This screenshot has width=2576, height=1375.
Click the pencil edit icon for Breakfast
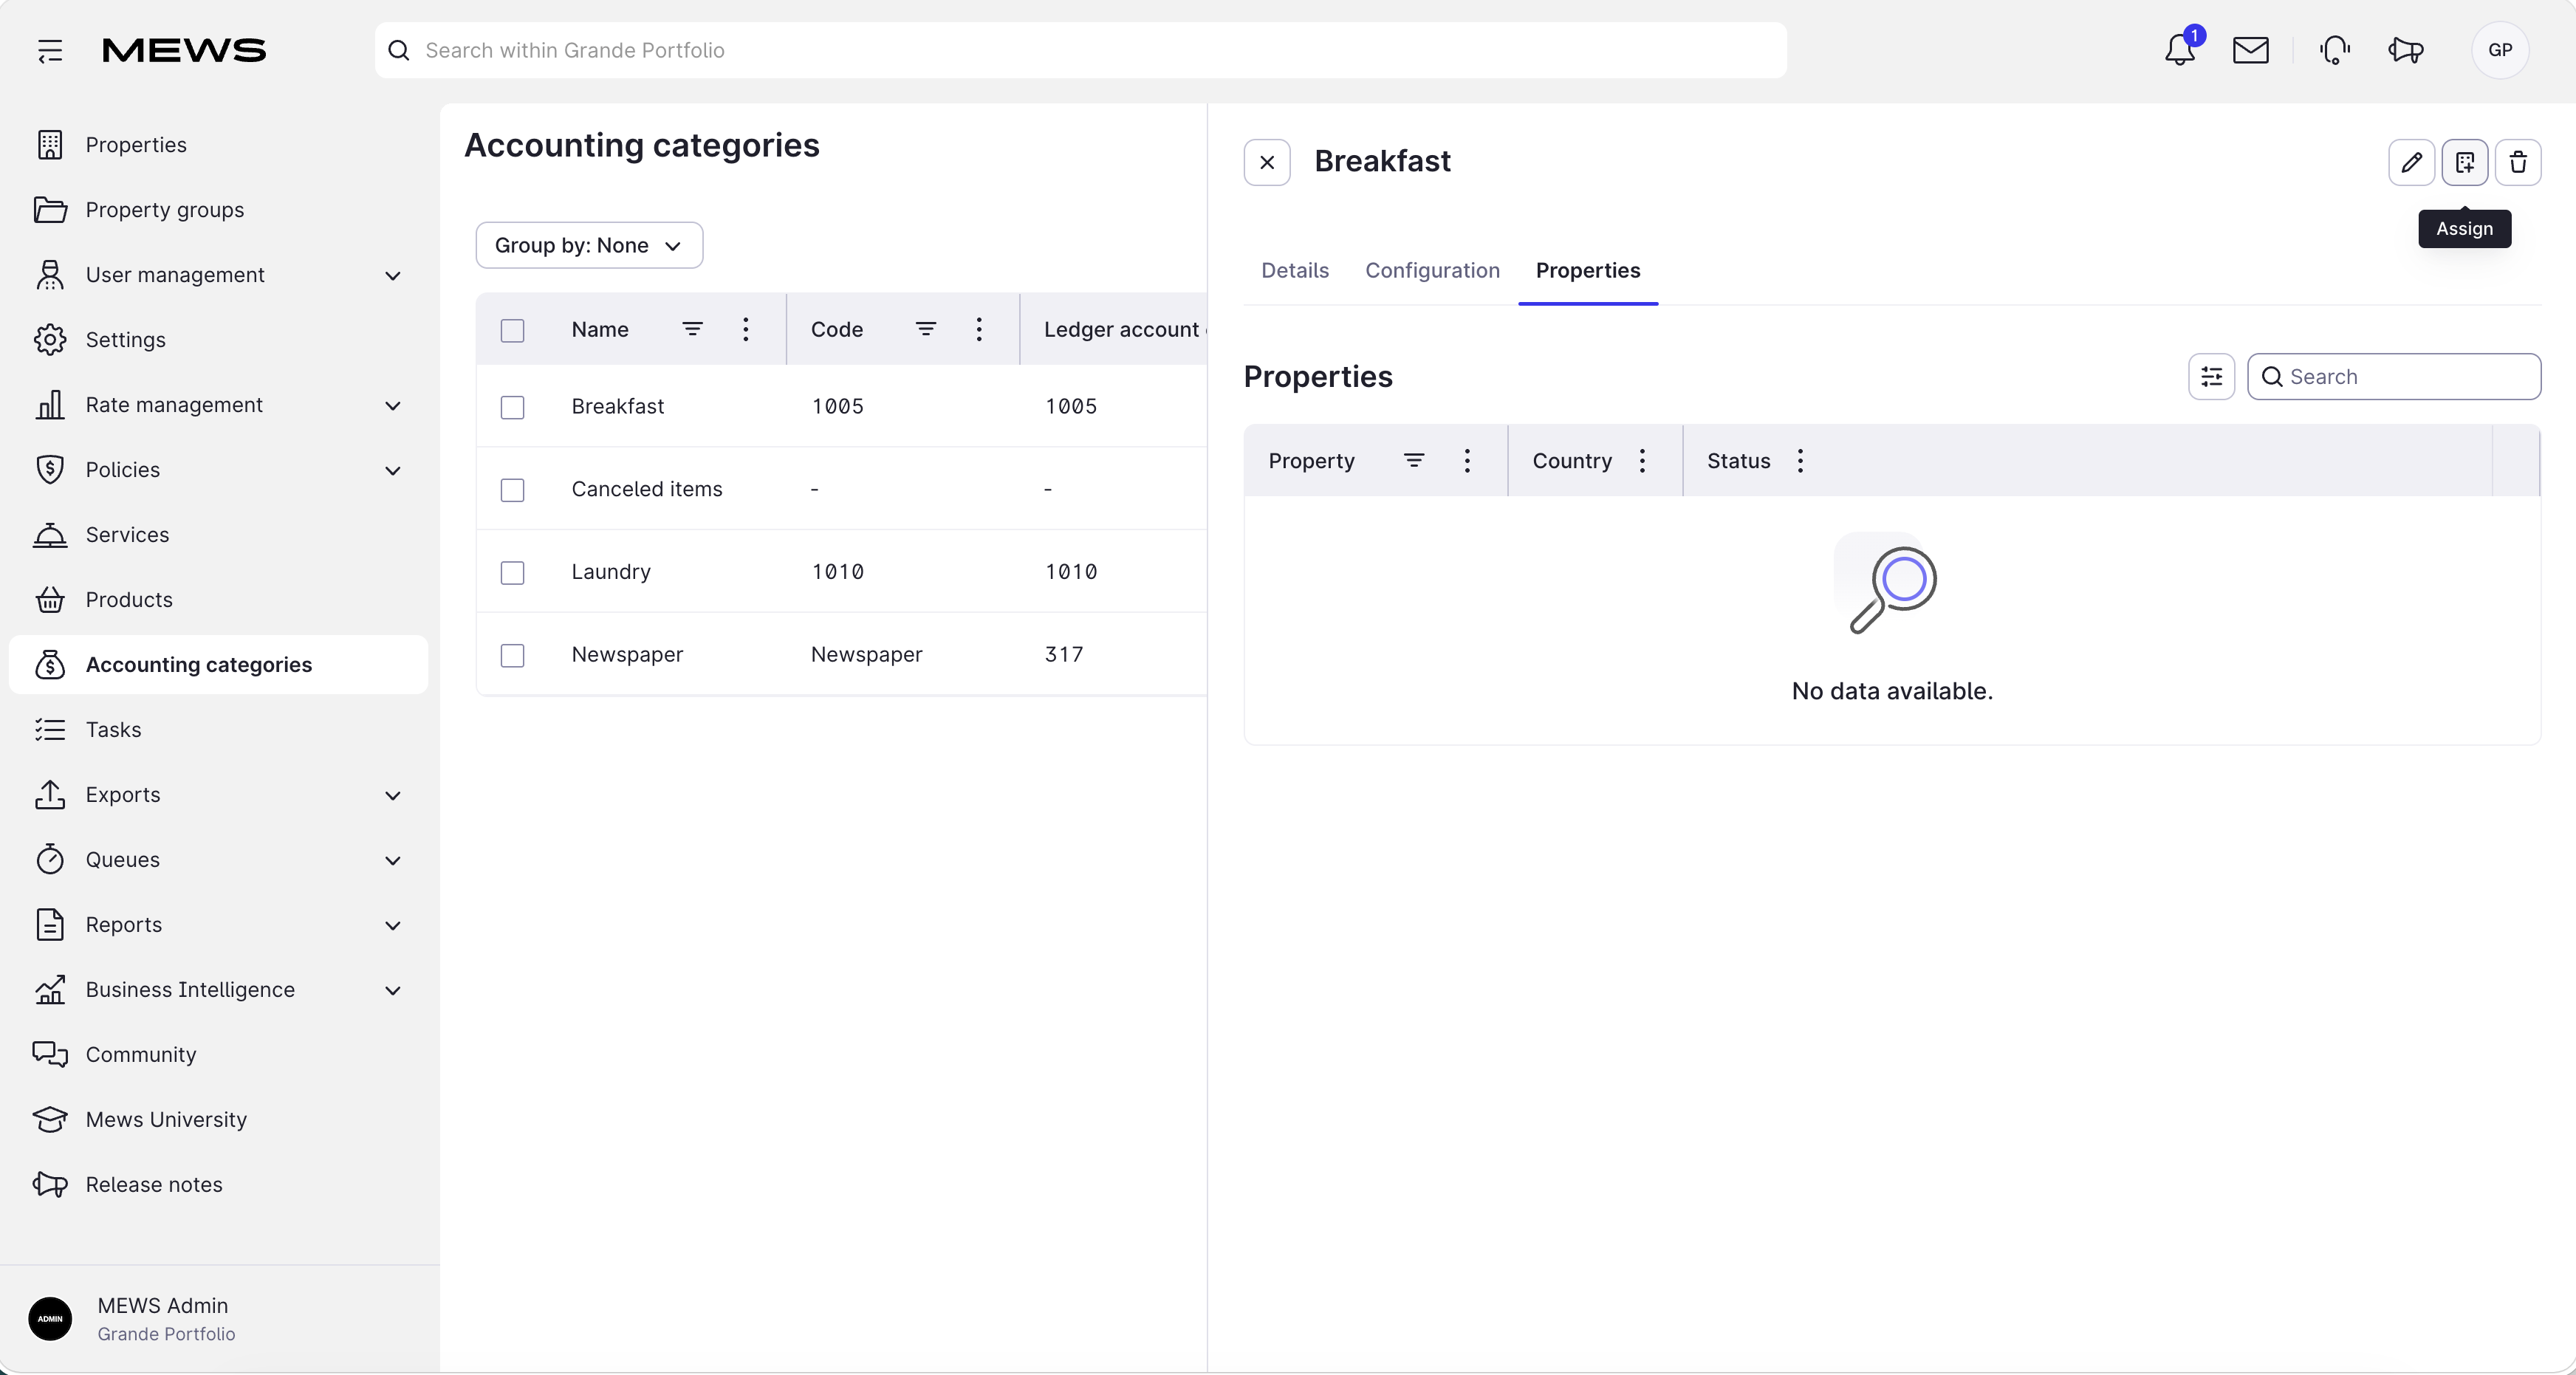coord(2411,162)
